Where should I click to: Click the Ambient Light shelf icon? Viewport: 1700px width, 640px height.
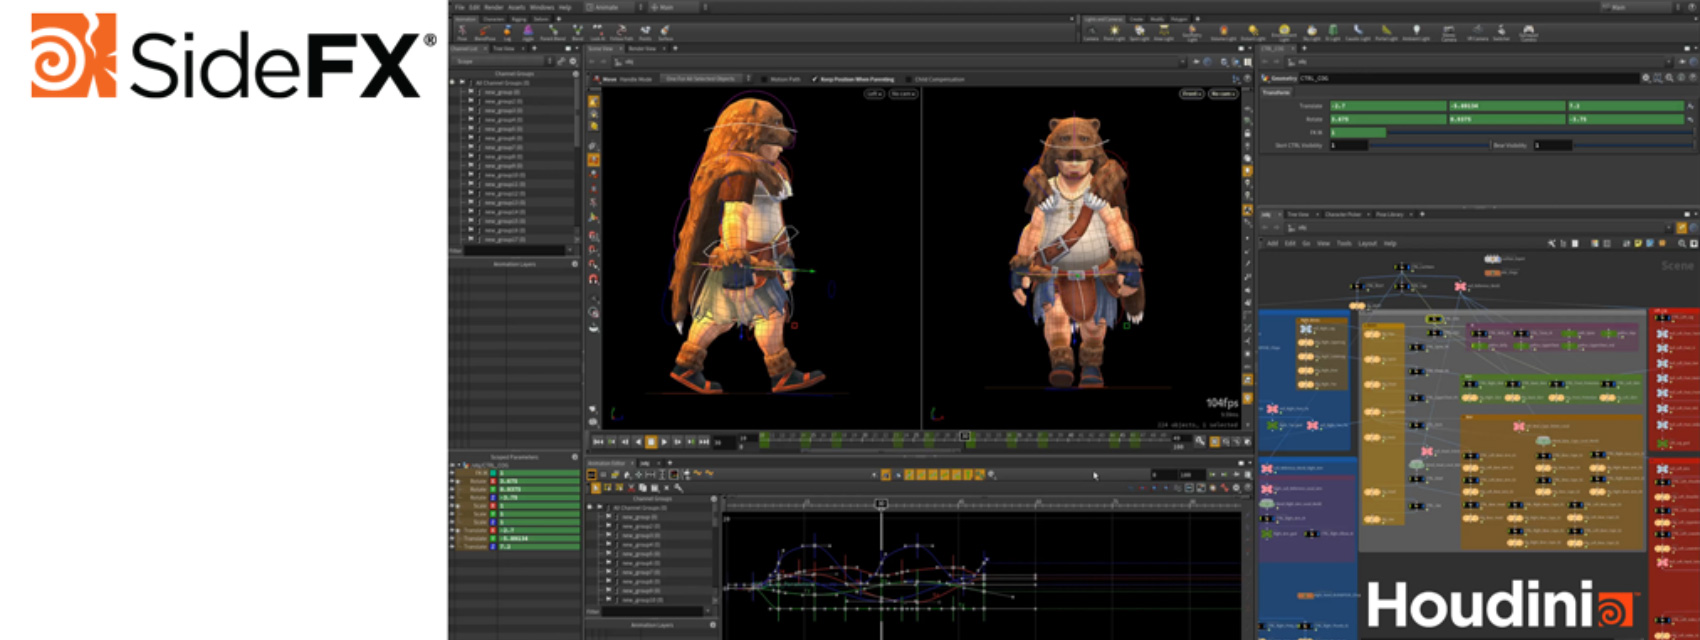point(1416,32)
